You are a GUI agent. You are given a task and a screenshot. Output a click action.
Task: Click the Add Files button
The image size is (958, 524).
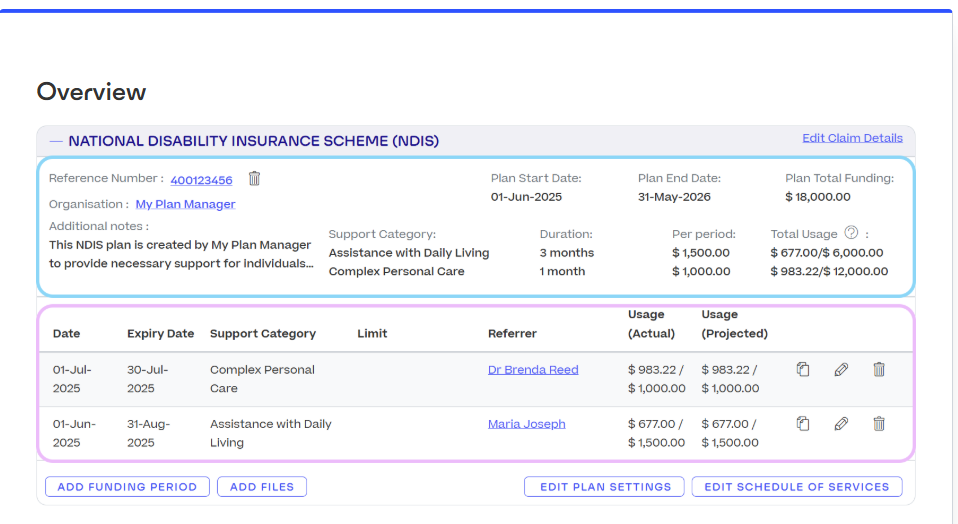(262, 487)
